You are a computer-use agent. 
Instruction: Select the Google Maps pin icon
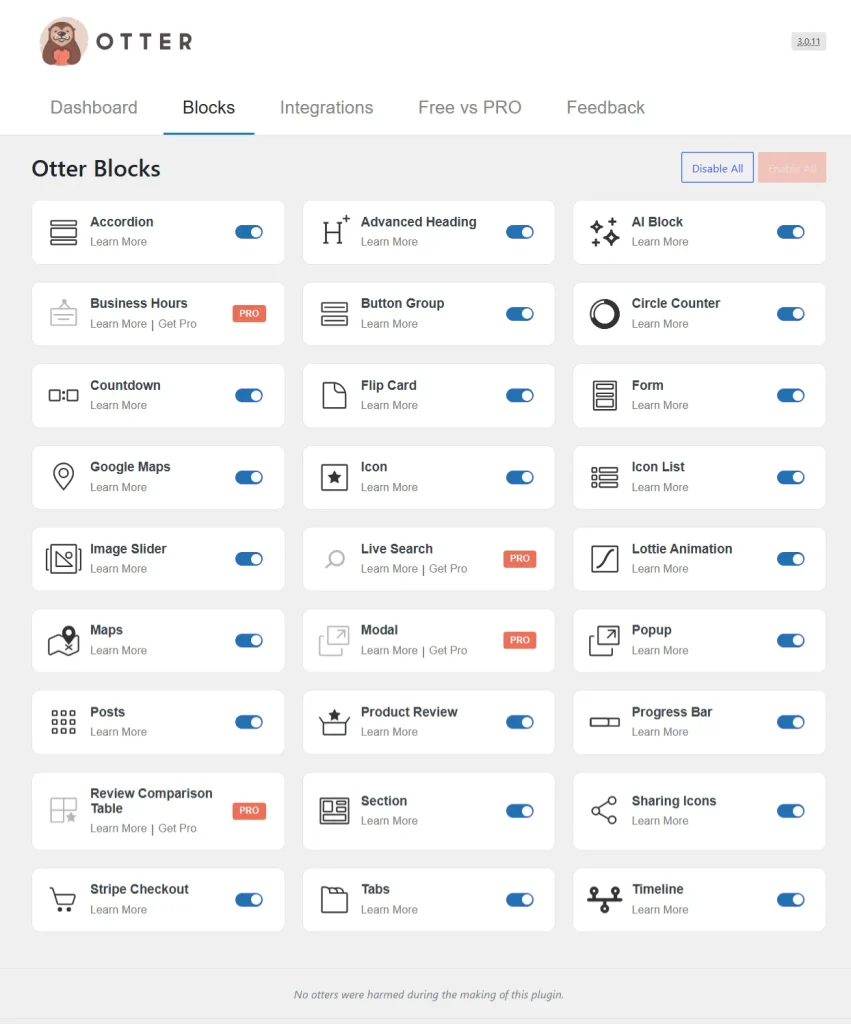coord(63,476)
